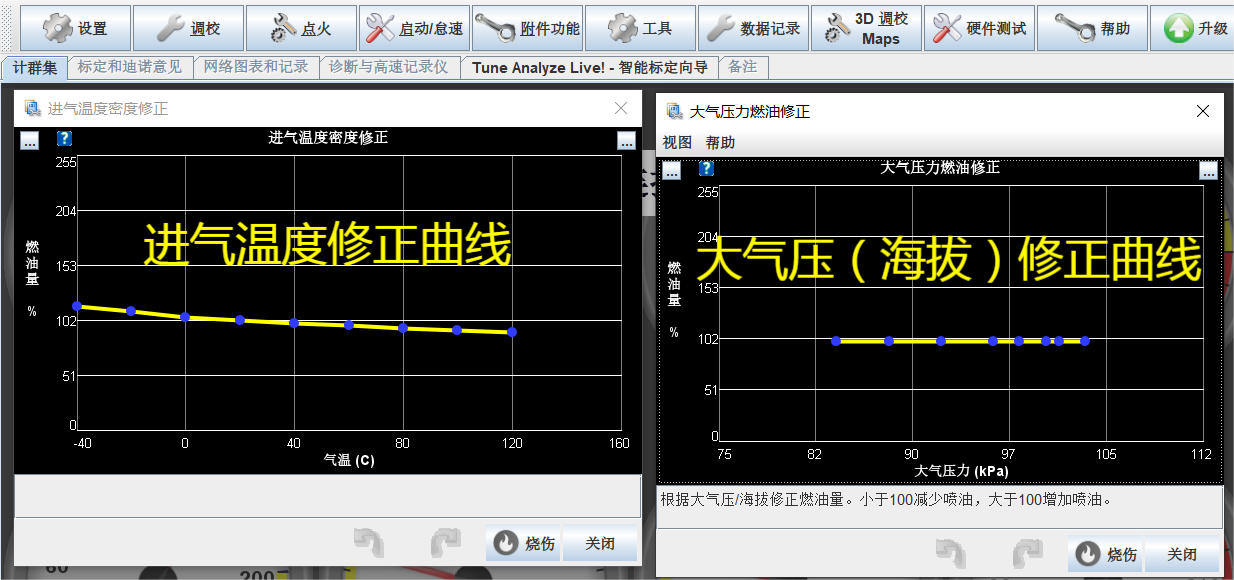Image resolution: width=1234 pixels, height=580 pixels.
Task: Open the 附件功能 toolbar menu
Action: [x=527, y=28]
